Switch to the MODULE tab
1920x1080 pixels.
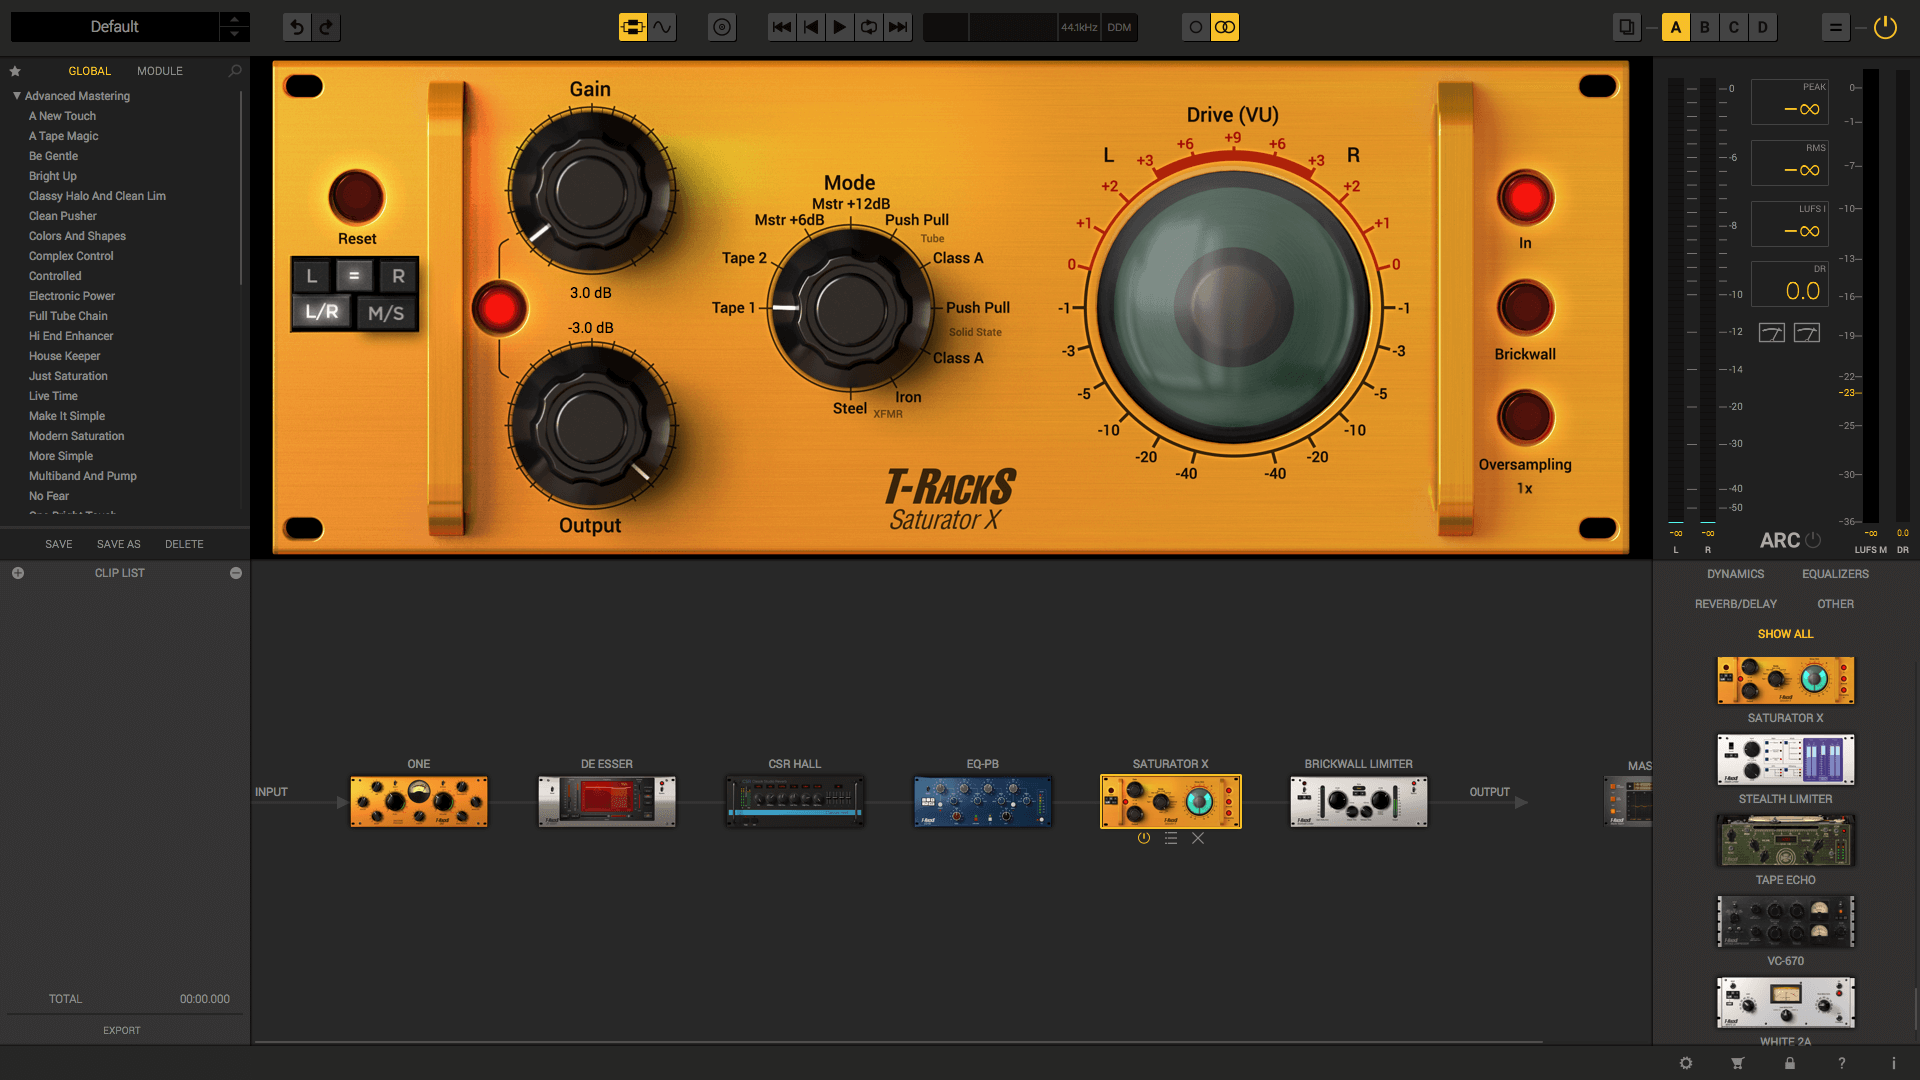coord(160,71)
